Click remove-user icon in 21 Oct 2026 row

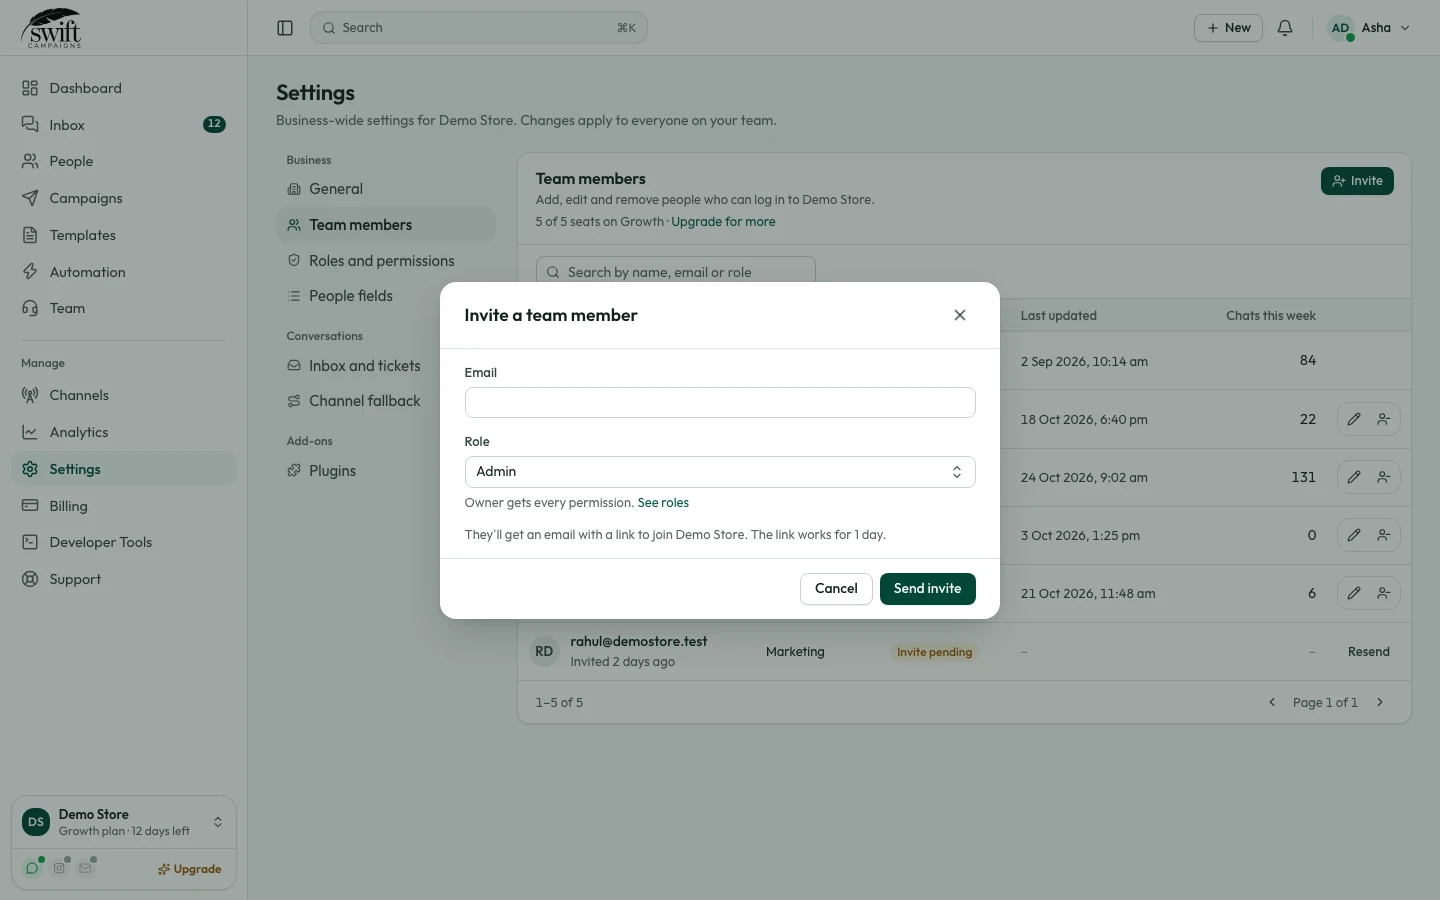(1384, 593)
